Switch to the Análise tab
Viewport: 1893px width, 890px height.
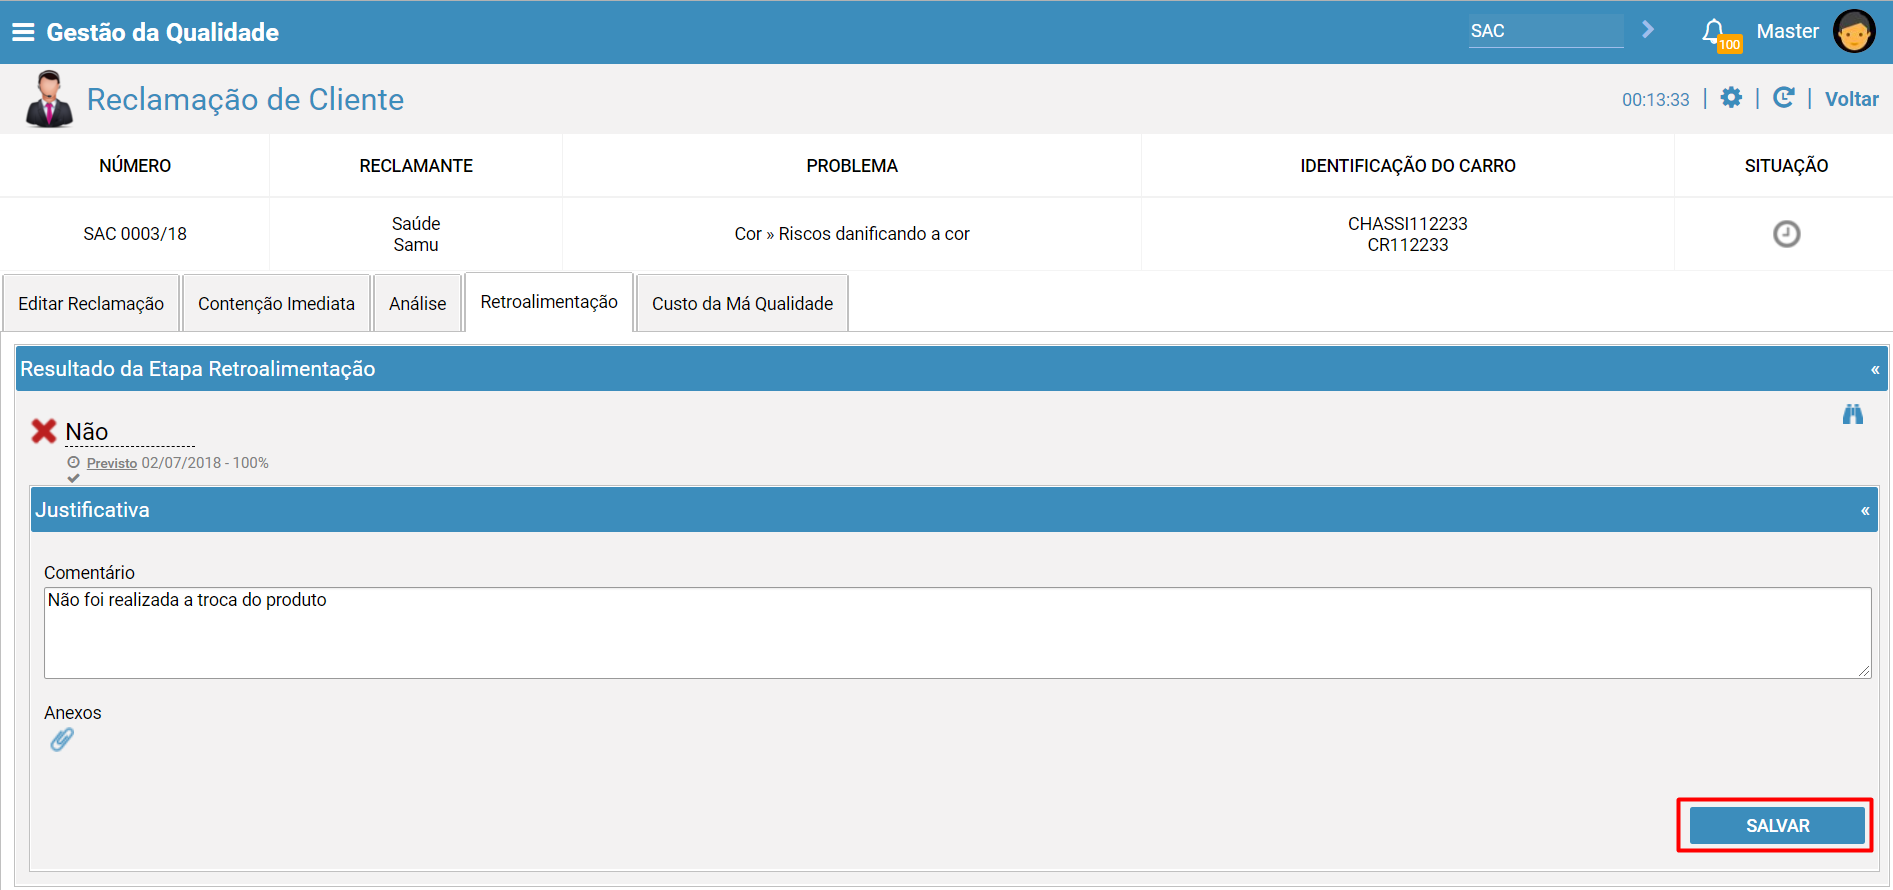417,303
